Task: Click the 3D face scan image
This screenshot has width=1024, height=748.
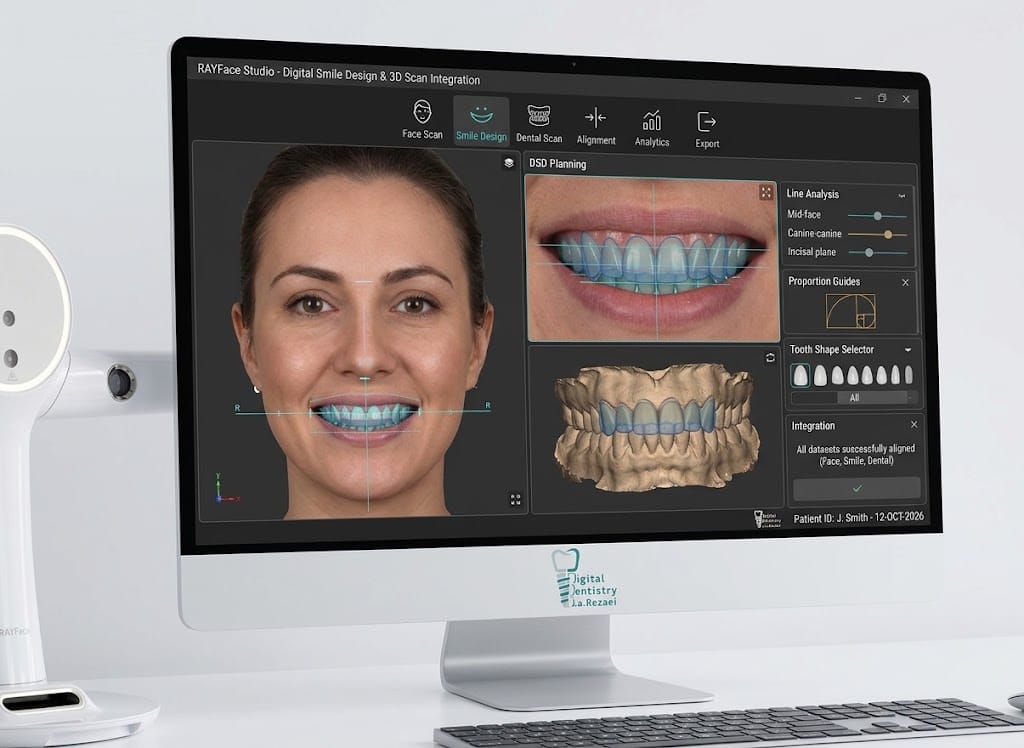Action: click(364, 332)
